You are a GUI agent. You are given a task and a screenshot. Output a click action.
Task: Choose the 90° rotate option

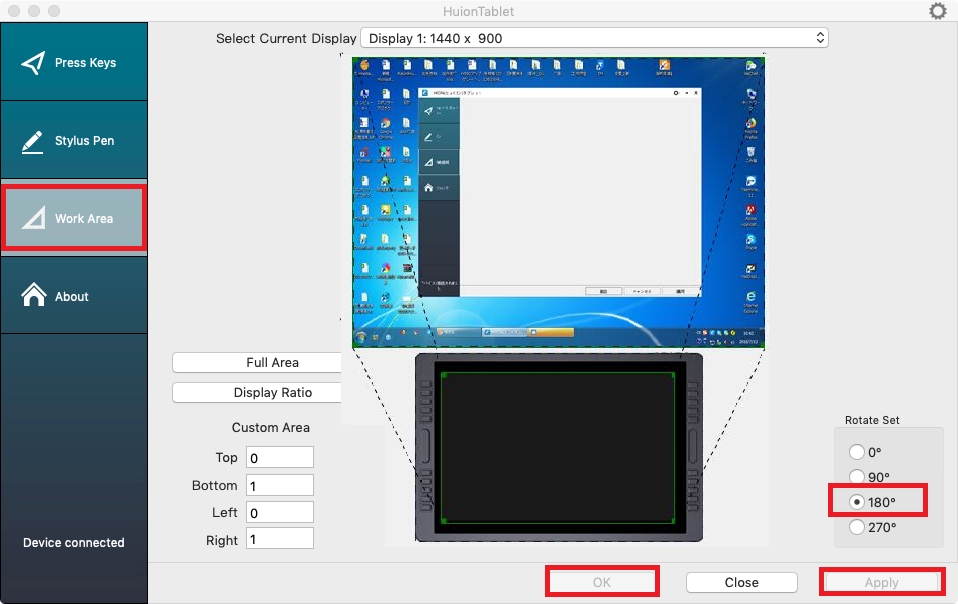(857, 476)
